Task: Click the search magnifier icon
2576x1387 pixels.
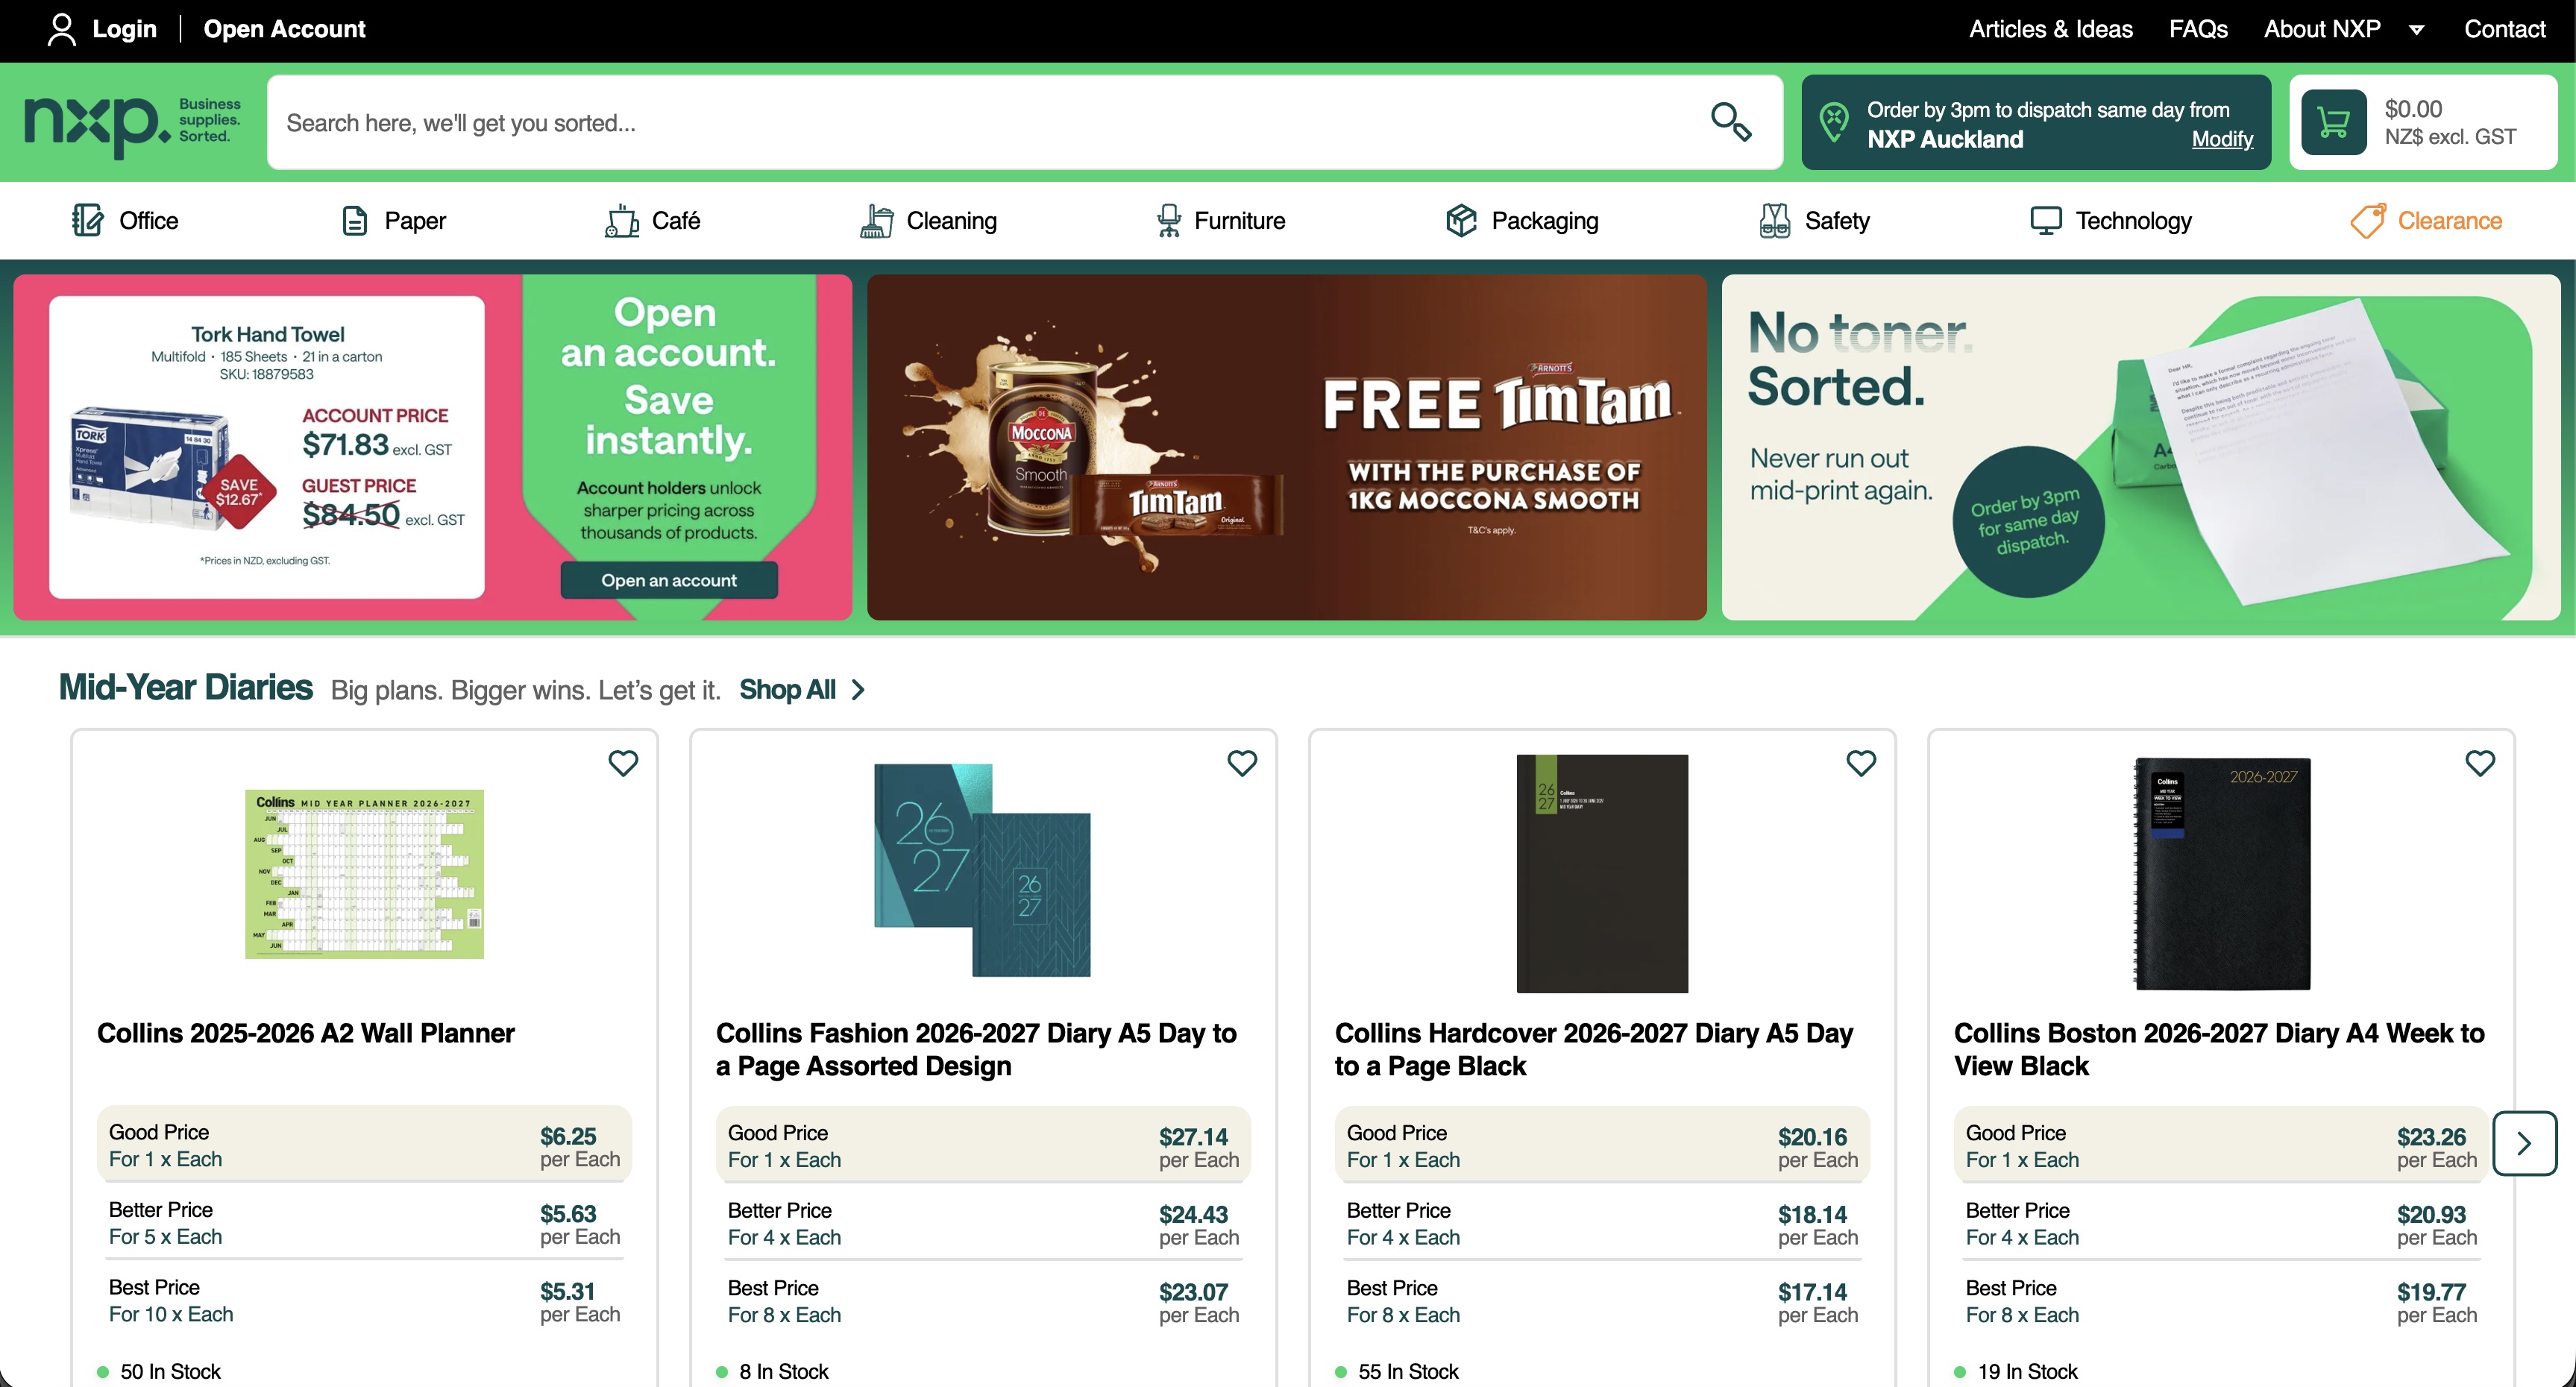Action: point(1730,122)
